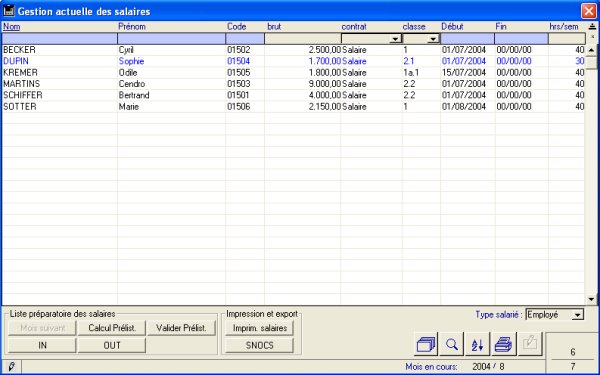The width and height of the screenshot is (600, 375).
Task: Click first name Bertrand
Action: point(134,95)
